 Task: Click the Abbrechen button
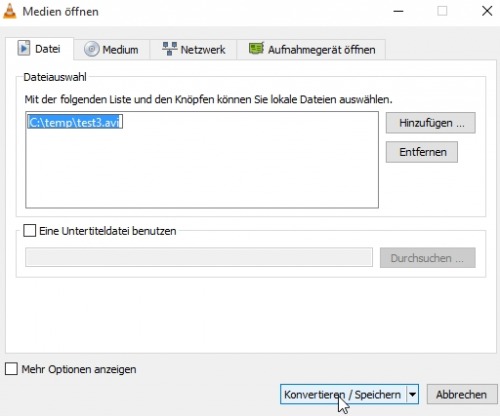coord(462,395)
